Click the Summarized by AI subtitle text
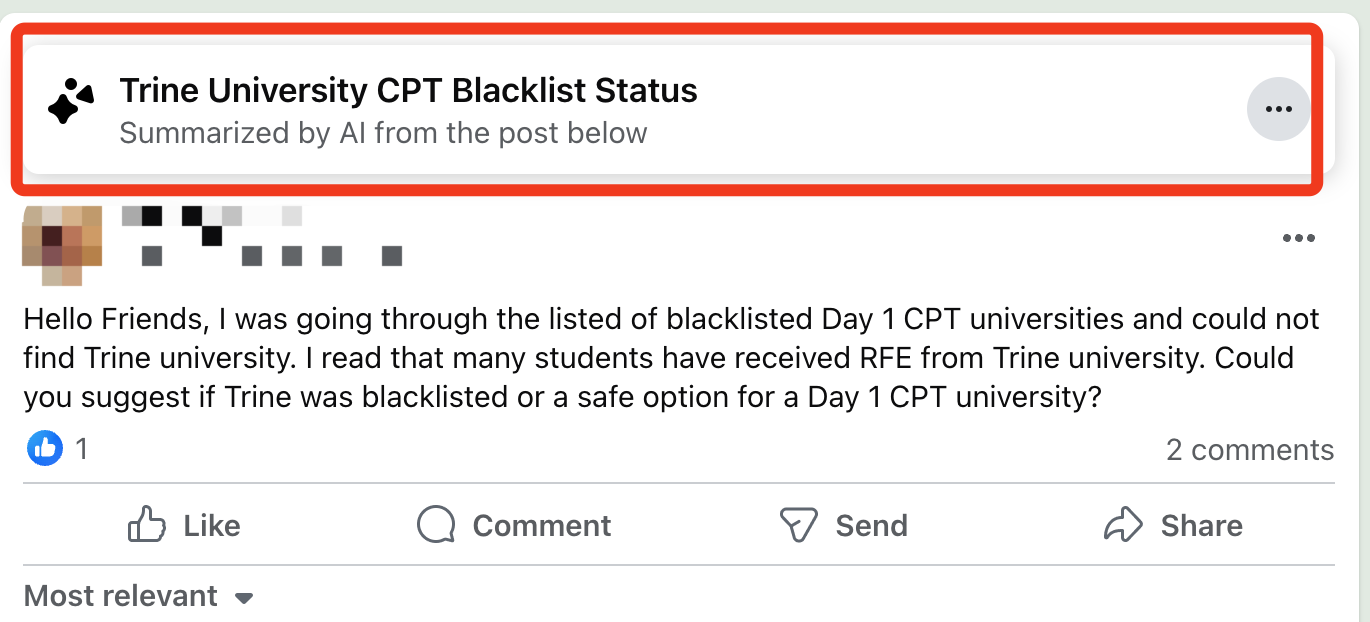 (x=383, y=133)
